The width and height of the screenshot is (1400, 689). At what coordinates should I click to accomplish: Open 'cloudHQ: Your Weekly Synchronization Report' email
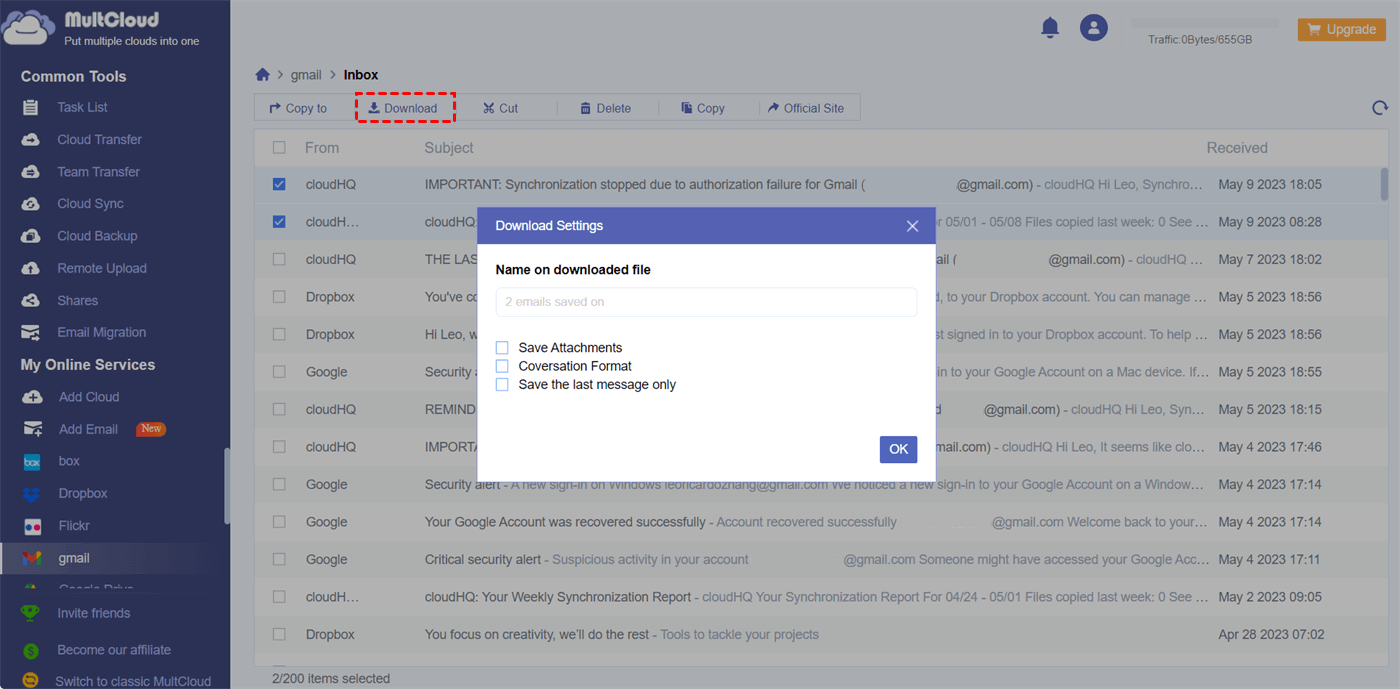(x=558, y=597)
